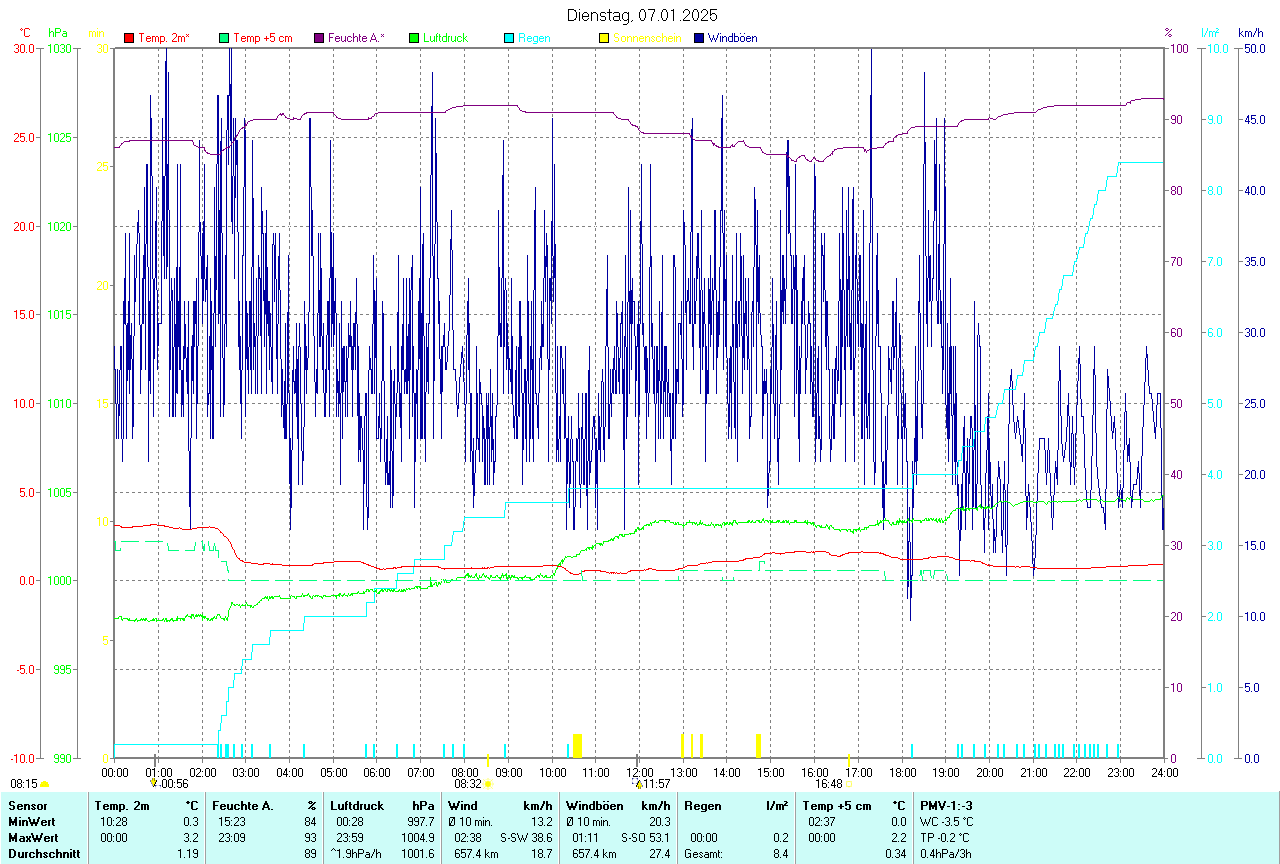Click the green Temp +5 cm legend swatch
Screen dimensions: 1280x864
[224, 38]
